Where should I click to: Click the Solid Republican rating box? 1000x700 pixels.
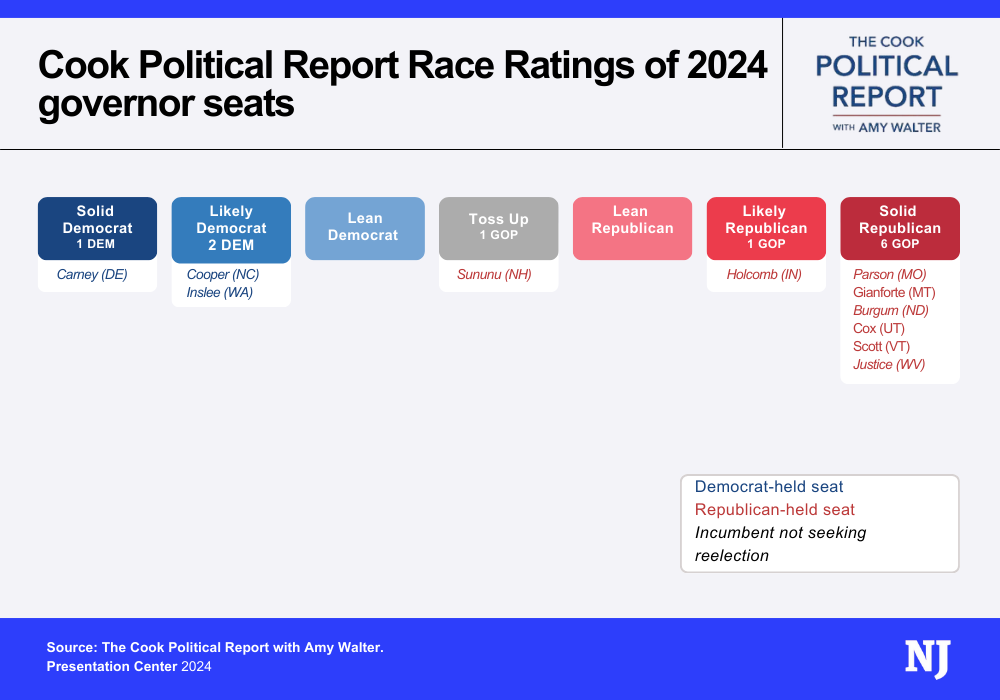tap(899, 228)
